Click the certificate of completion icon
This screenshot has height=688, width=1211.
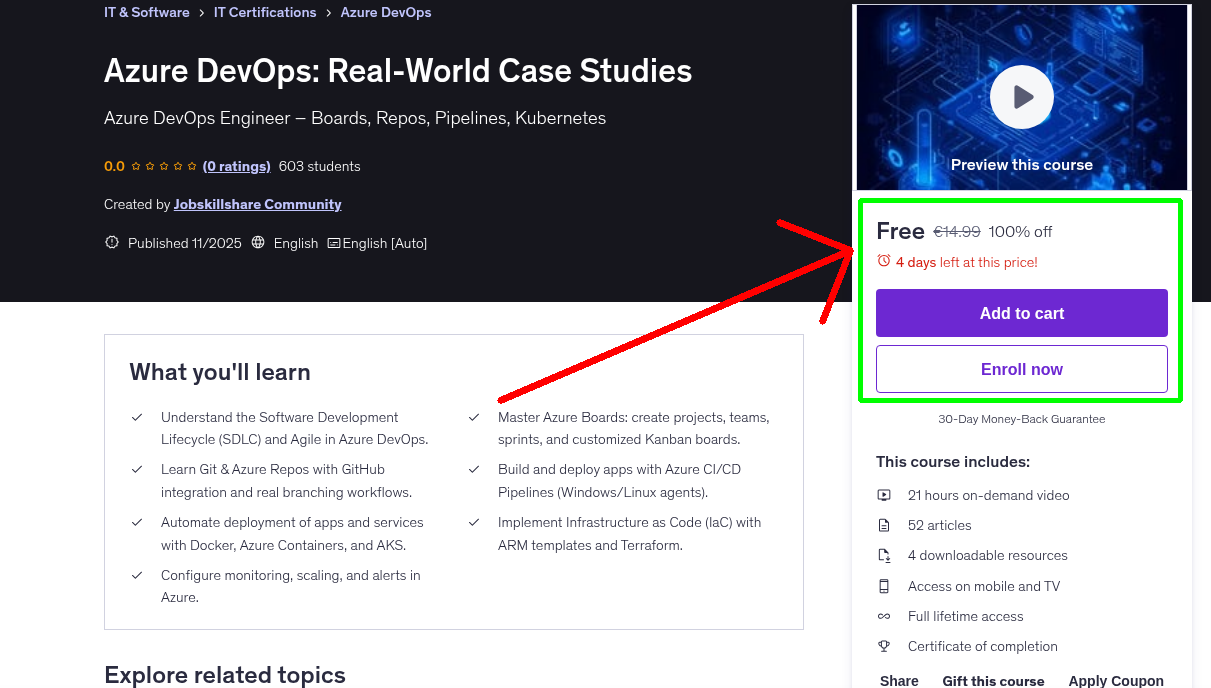[884, 646]
